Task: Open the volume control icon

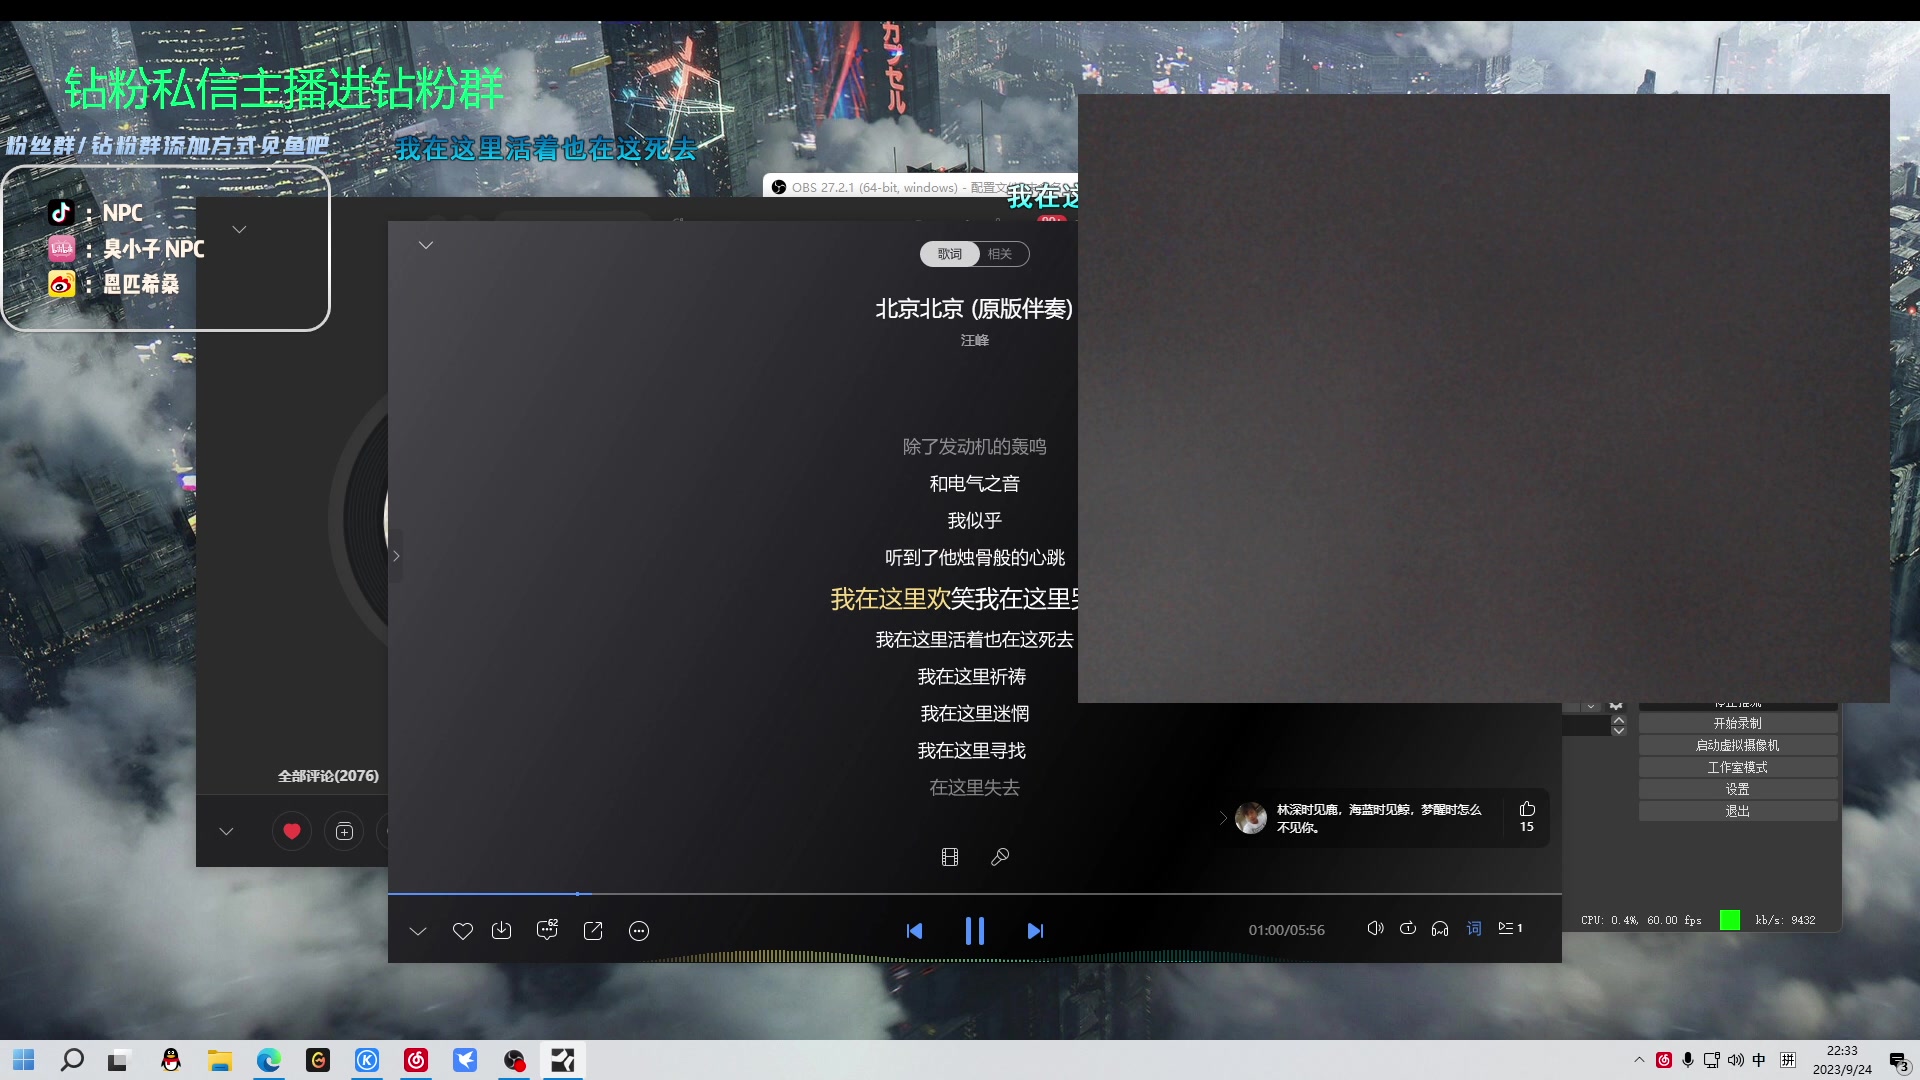Action: [1375, 928]
